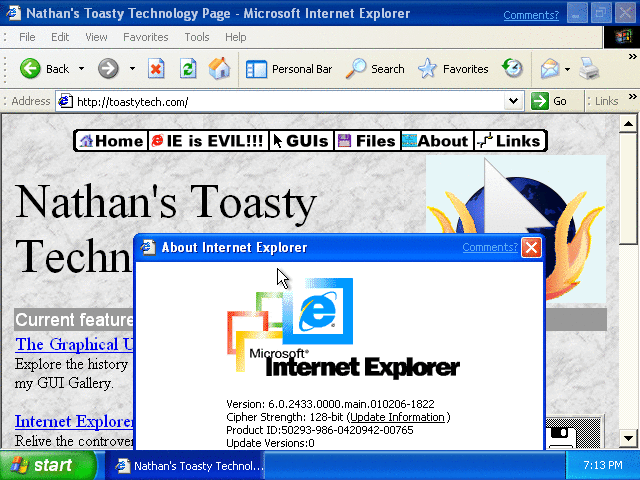Print the page with the printer icon
Screen dimensions: 640x480
coord(589,69)
